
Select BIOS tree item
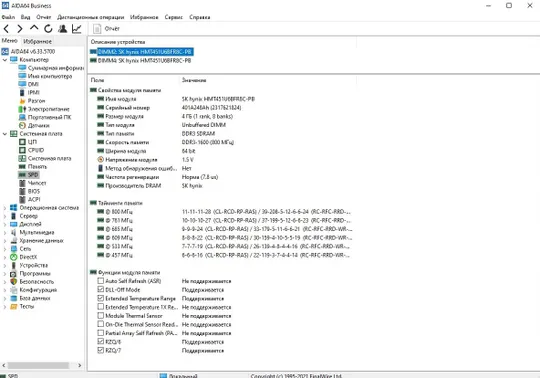coord(34,191)
